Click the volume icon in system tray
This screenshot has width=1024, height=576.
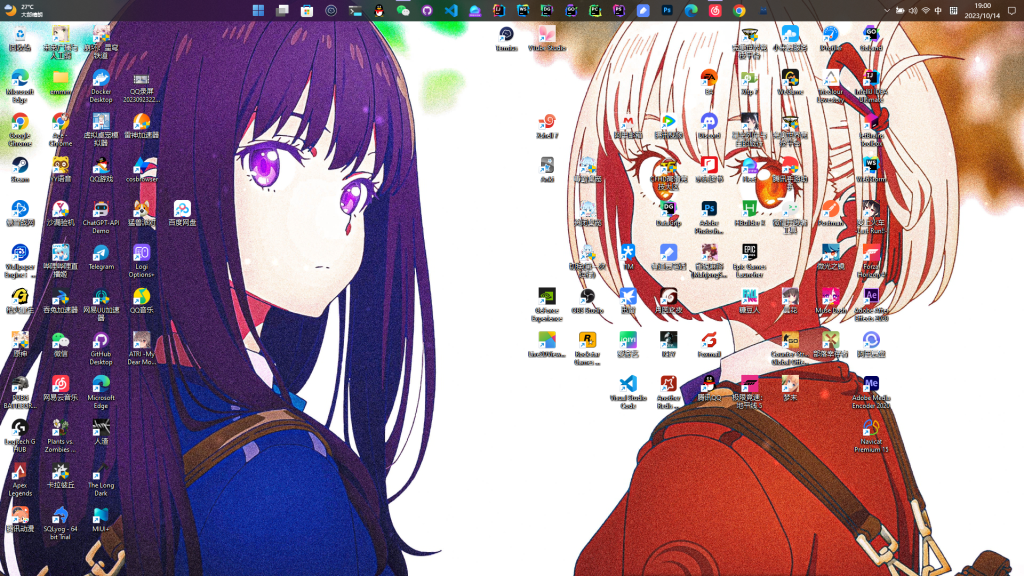point(913,11)
